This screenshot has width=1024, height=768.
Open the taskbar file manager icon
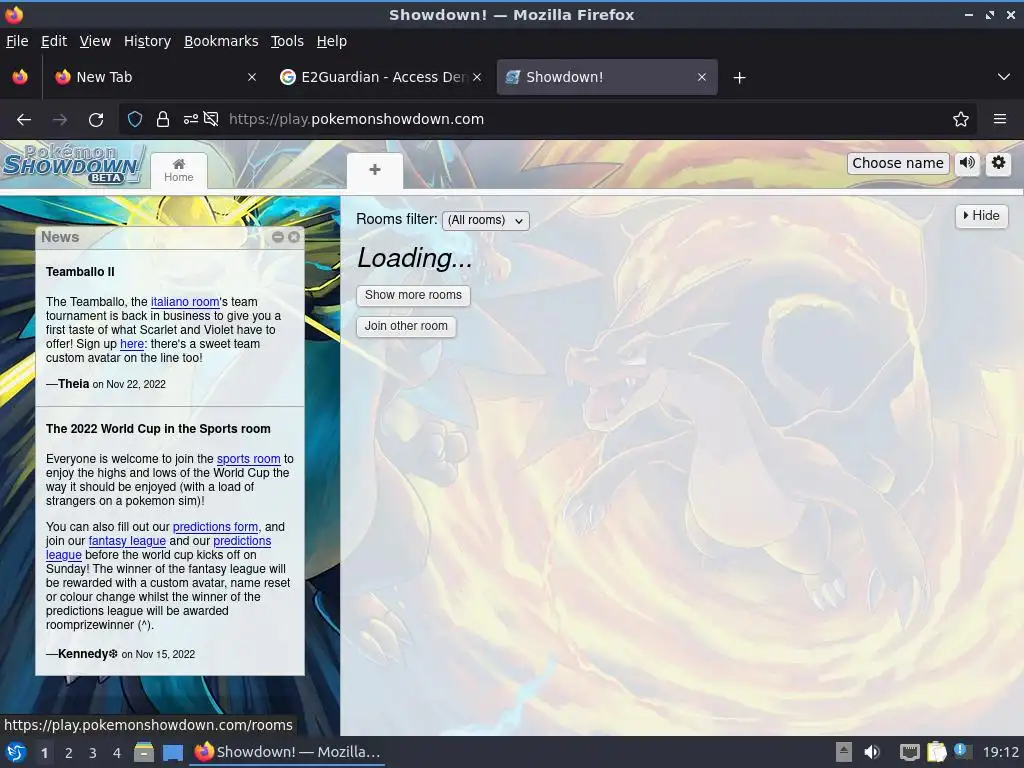coord(144,752)
